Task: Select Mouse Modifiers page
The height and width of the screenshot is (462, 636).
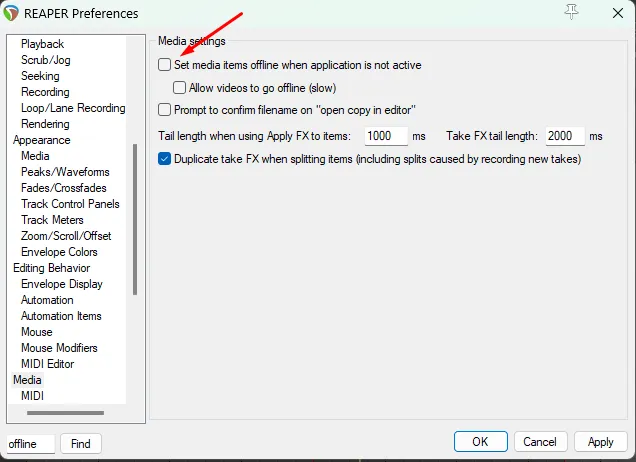Action: point(59,348)
